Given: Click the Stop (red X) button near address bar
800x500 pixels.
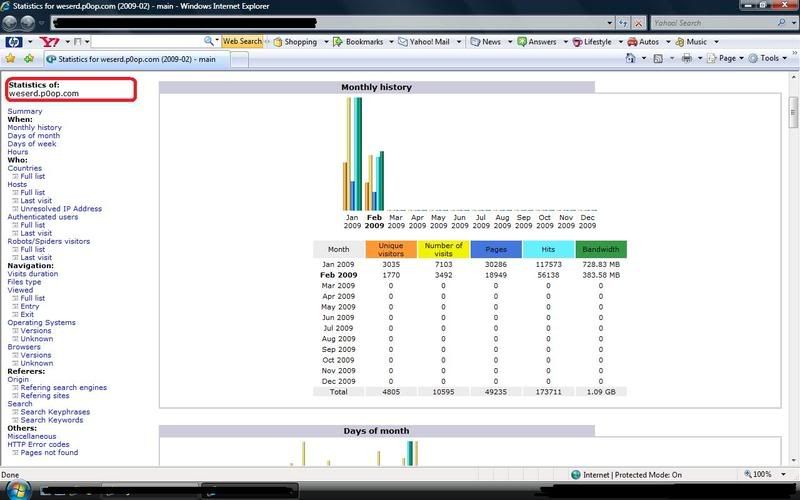Looking at the screenshot, I should (638, 22).
